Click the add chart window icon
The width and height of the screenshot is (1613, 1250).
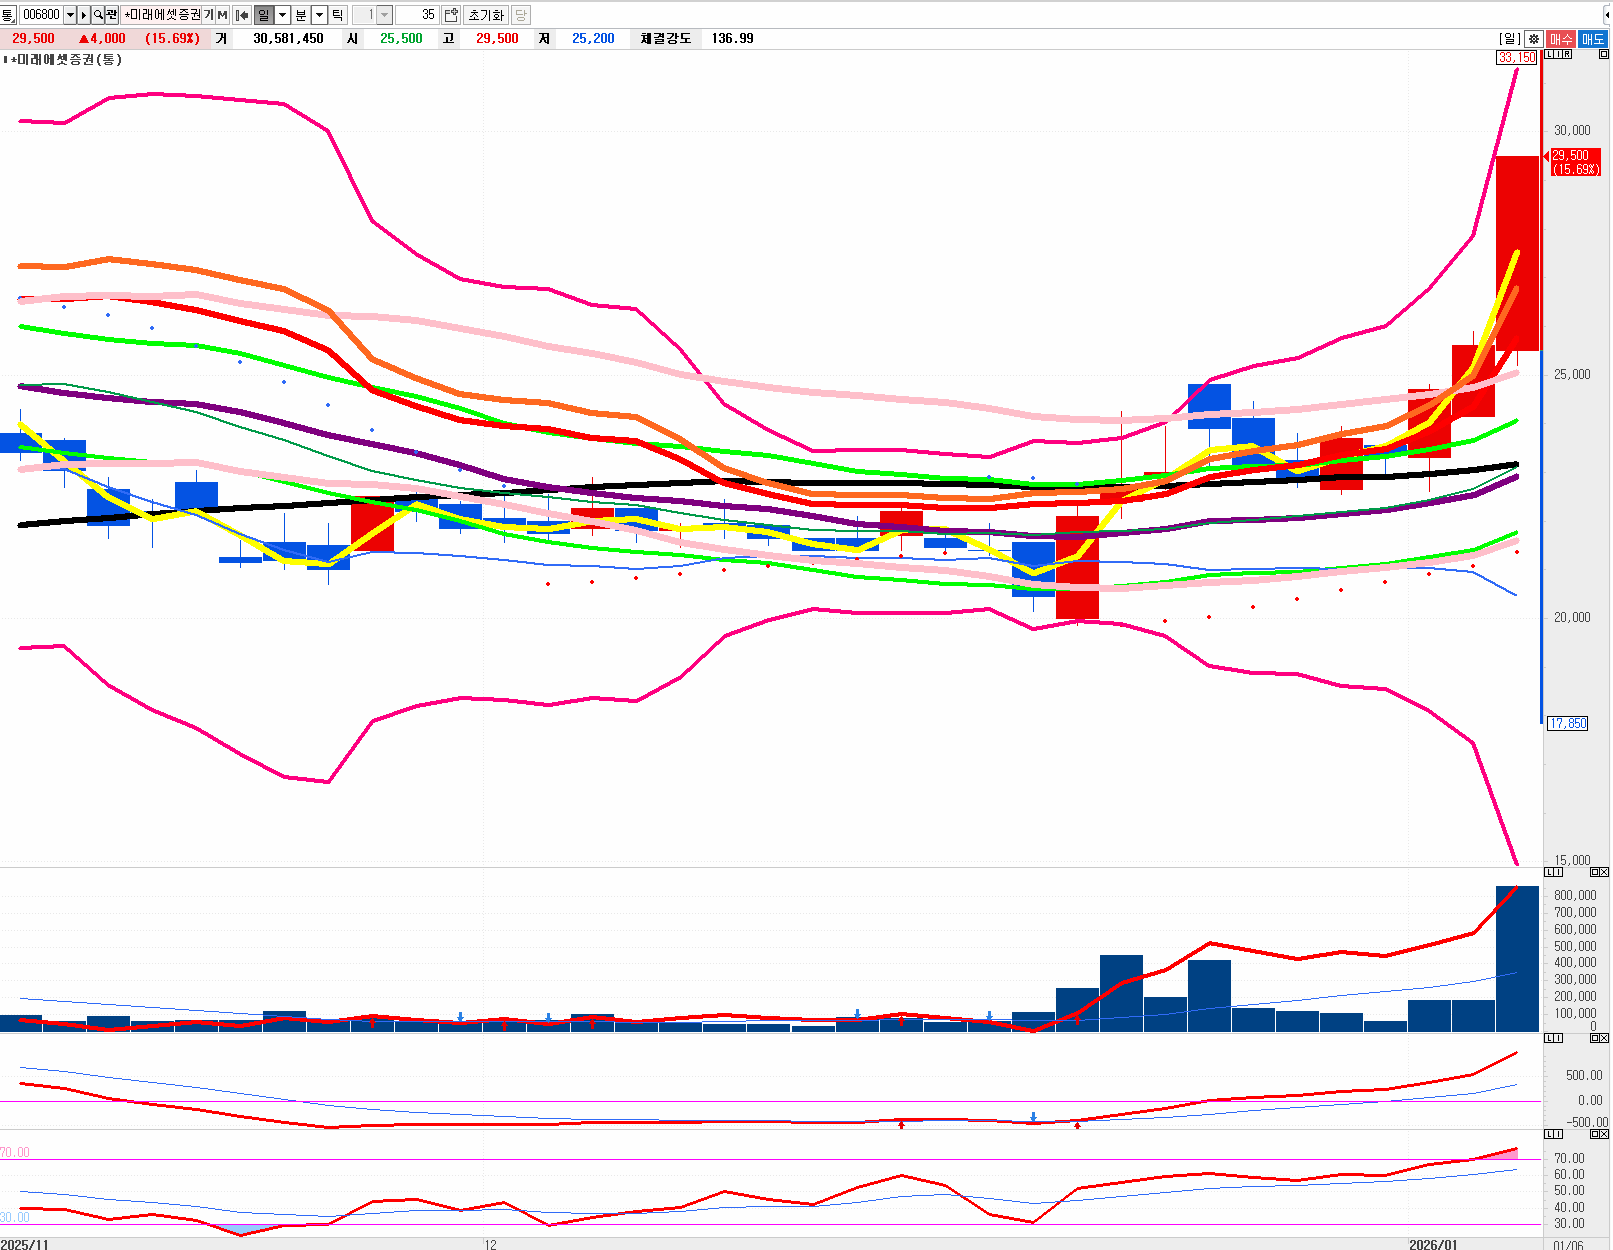coord(451,15)
